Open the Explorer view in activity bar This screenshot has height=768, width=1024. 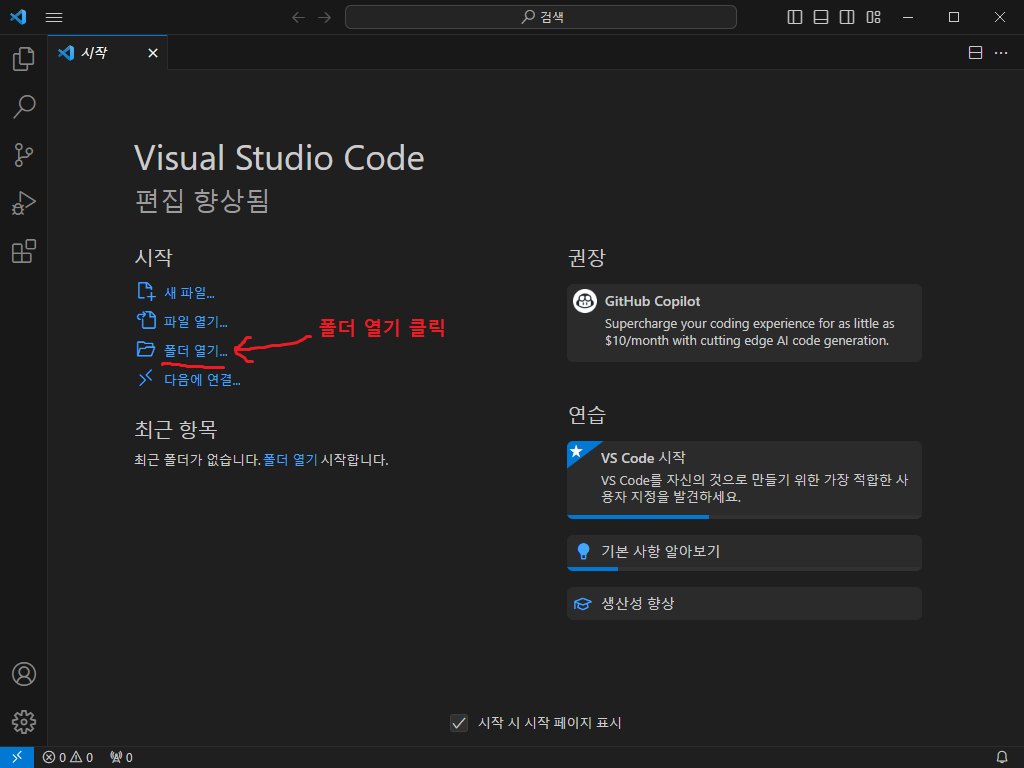click(24, 59)
